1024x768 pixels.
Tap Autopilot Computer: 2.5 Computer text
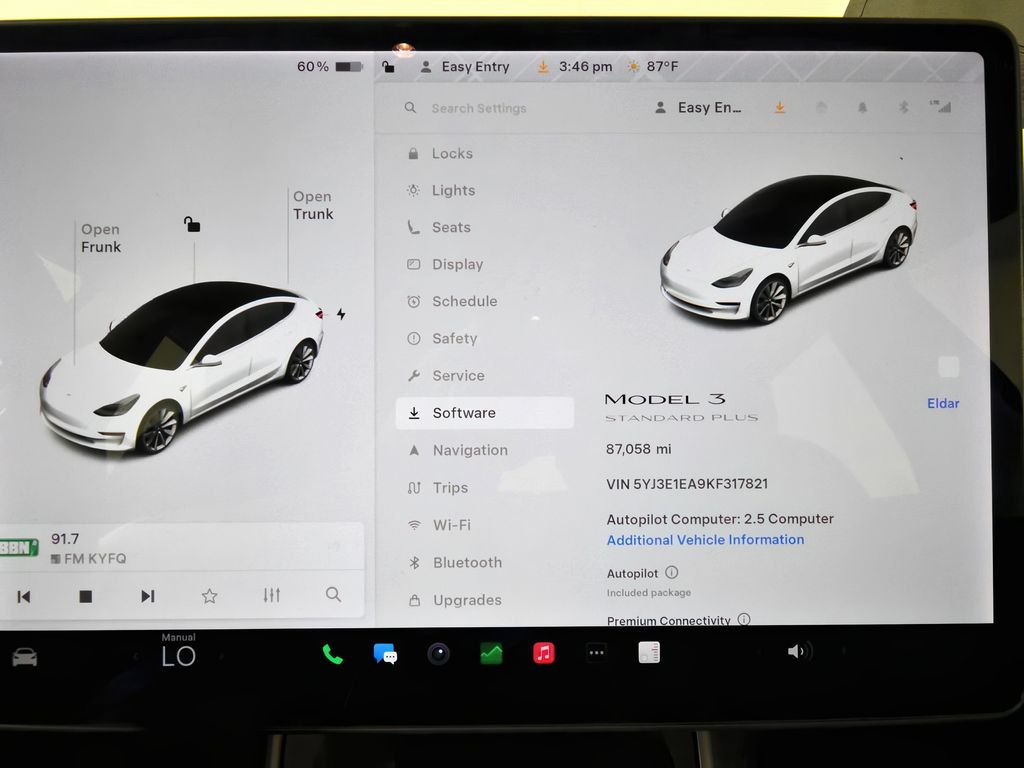[720, 519]
